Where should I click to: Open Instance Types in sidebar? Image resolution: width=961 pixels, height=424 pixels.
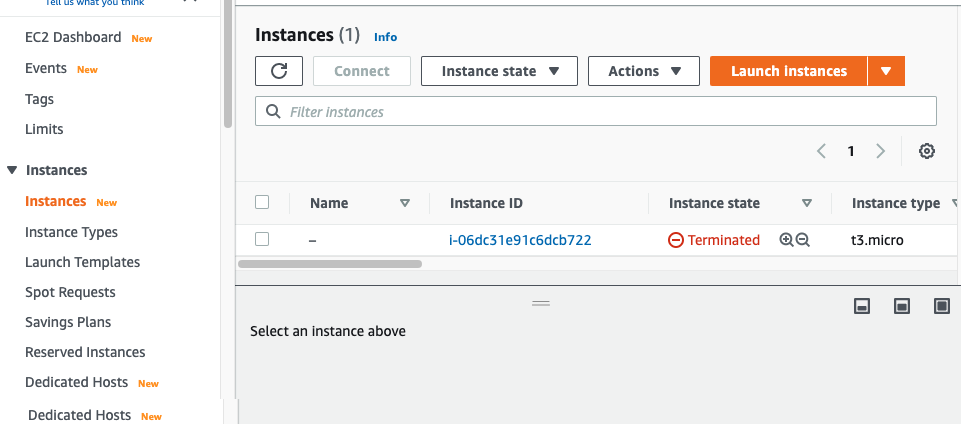71,232
